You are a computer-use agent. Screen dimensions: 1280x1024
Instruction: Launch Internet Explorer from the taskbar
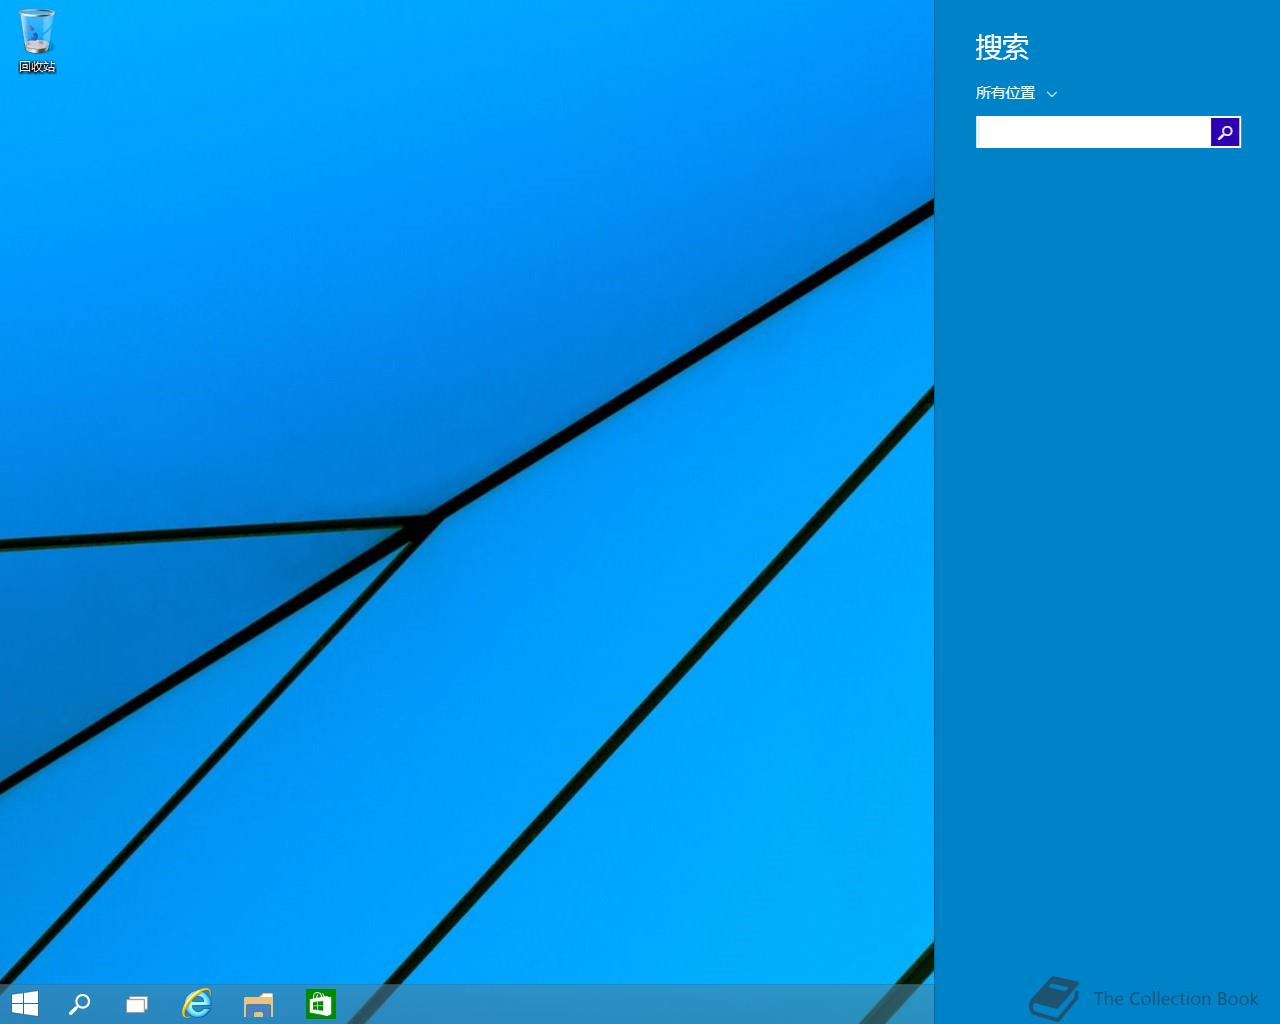[x=197, y=1003]
